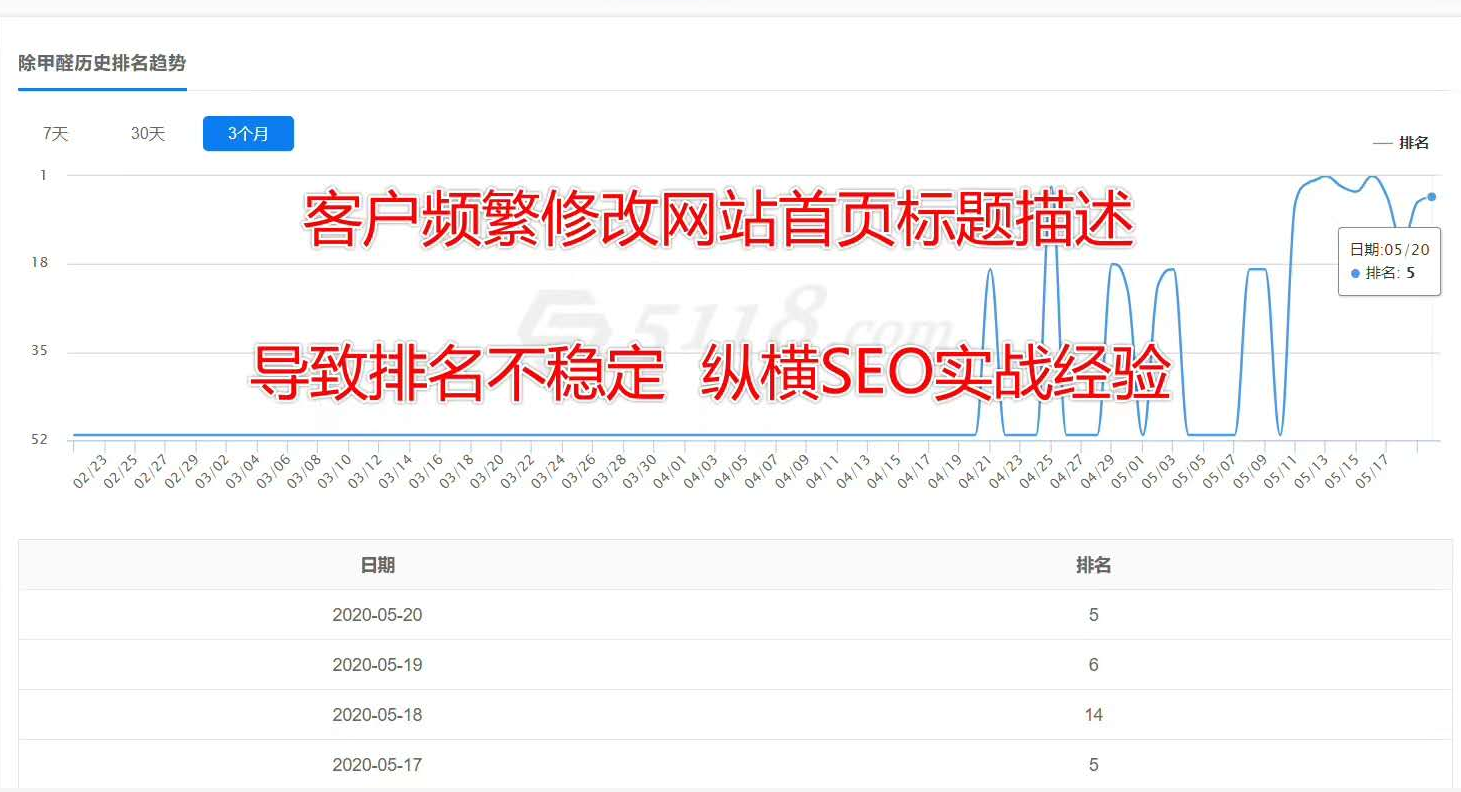Click the active 3个月 range button
The image size is (1461, 792).
(248, 134)
